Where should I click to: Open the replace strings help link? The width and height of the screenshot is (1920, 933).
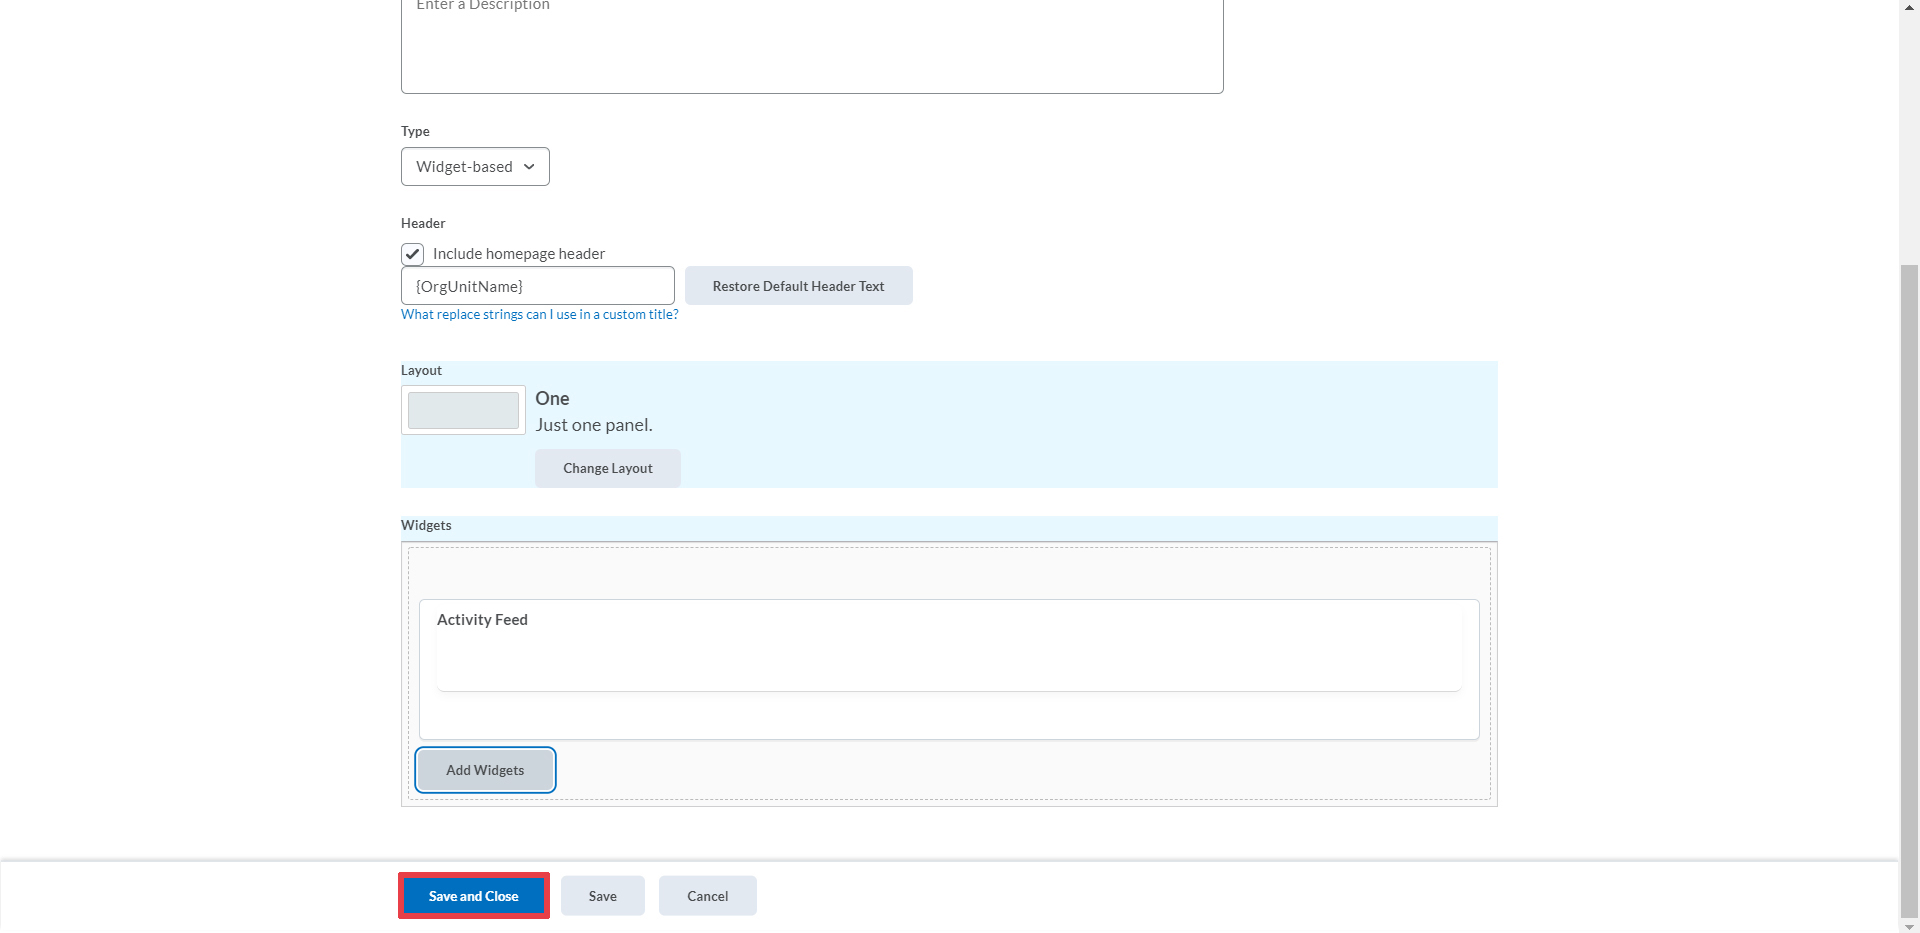(539, 314)
